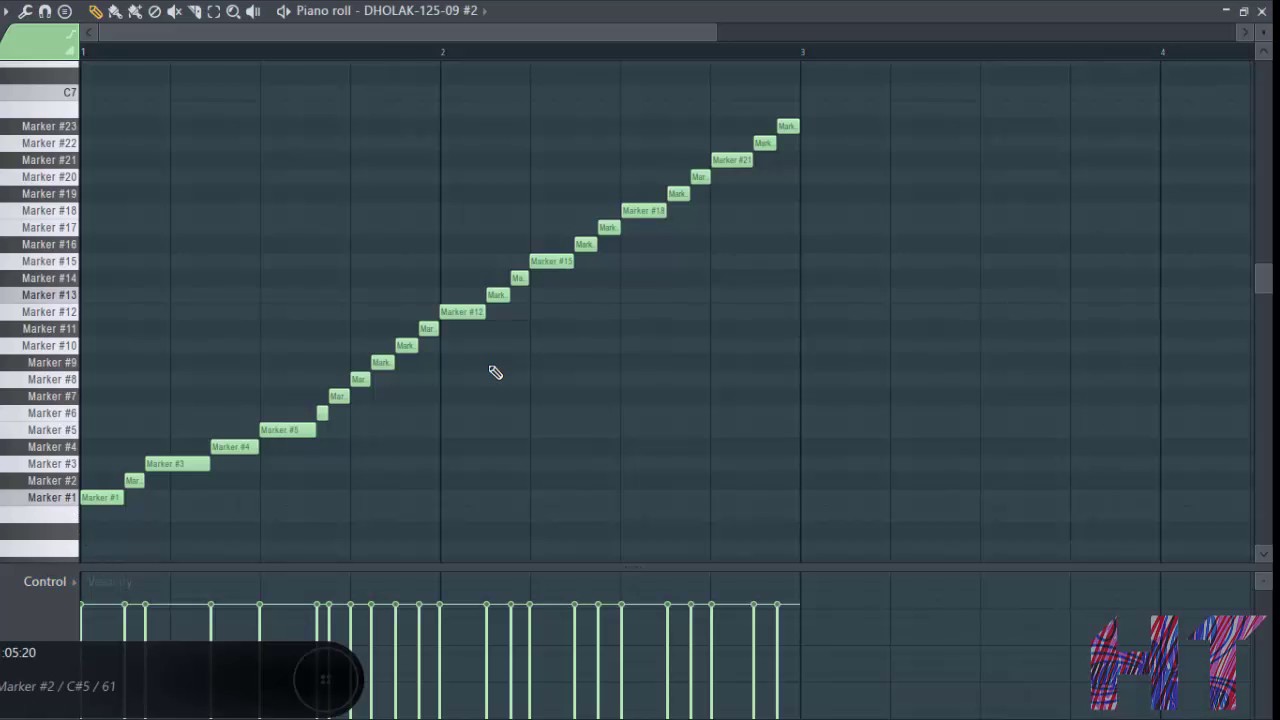Open the magnet snap settings
This screenshot has height=720, width=1280.
[45, 11]
